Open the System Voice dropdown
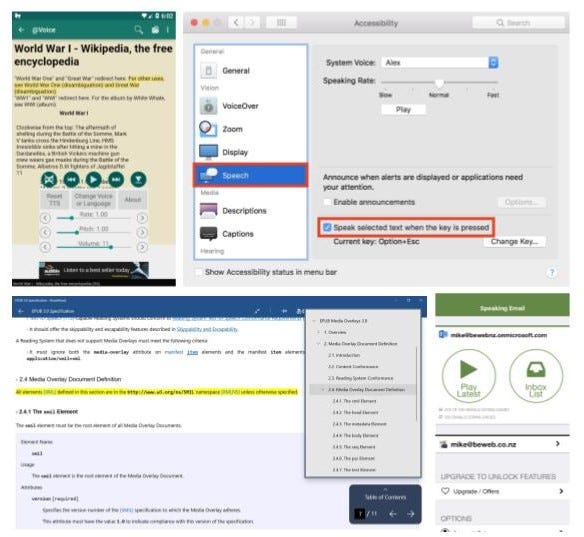 pyautogui.click(x=440, y=63)
